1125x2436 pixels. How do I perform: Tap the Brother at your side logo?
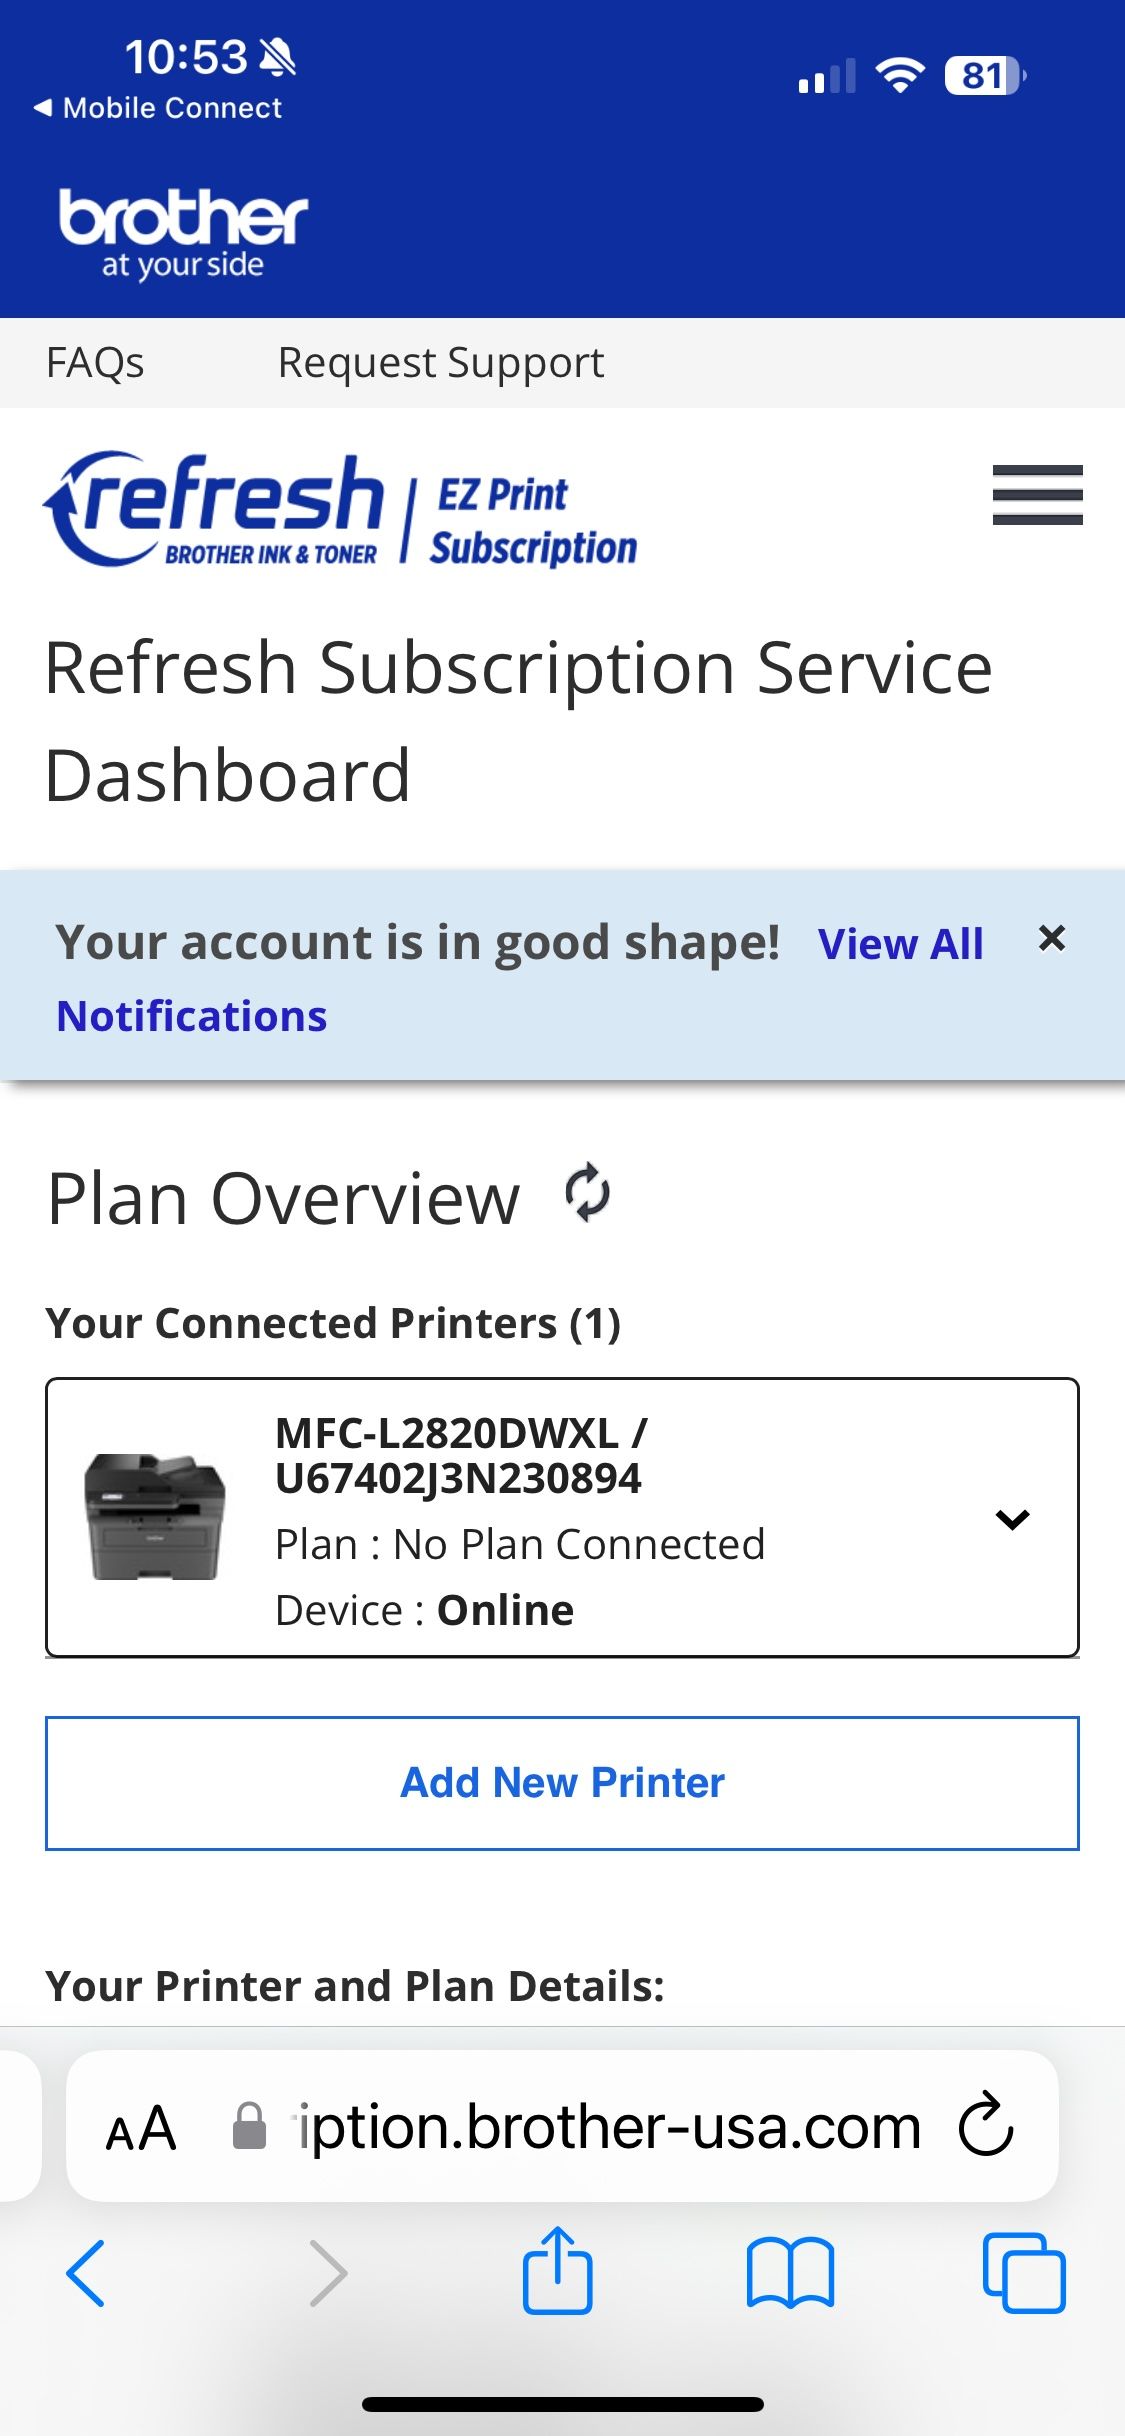pos(183,234)
